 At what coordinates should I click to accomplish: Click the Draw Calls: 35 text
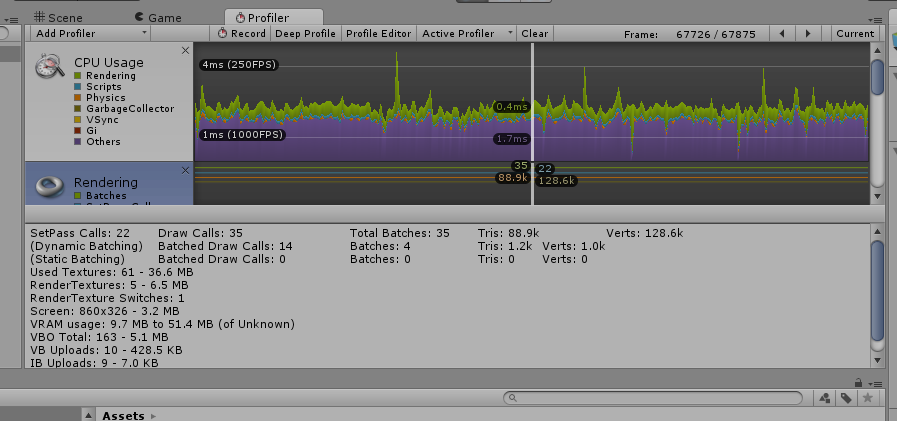pyautogui.click(x=200, y=233)
